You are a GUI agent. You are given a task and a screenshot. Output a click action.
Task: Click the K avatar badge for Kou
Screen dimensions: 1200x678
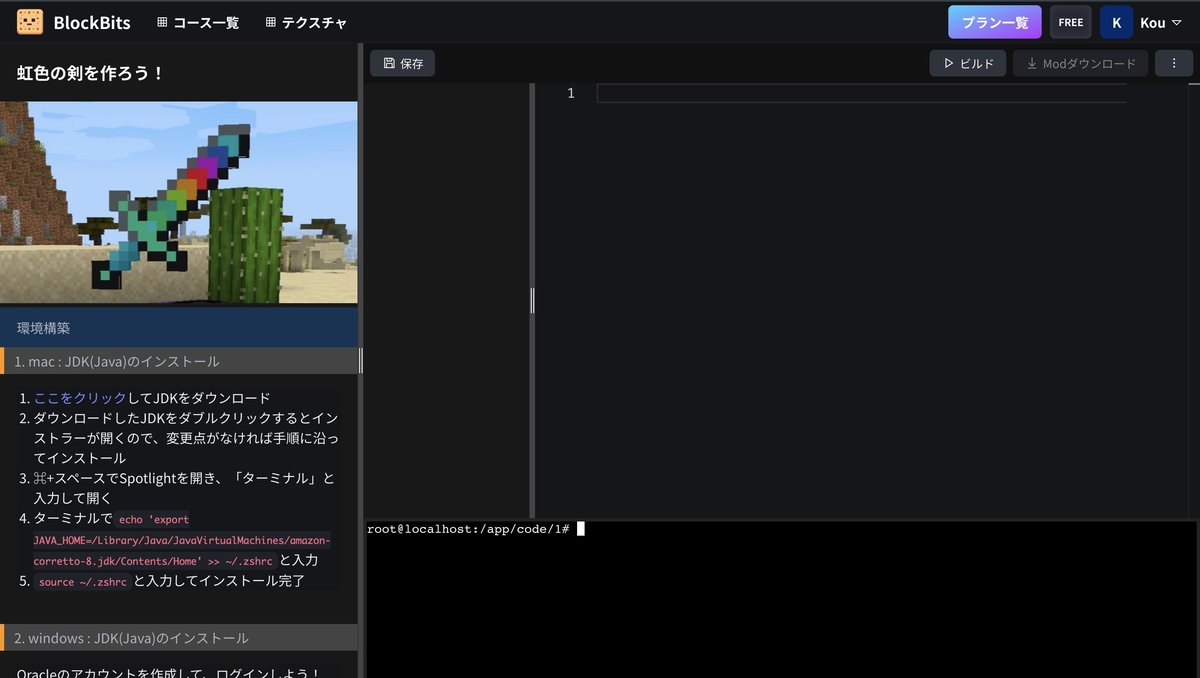pos(1116,21)
